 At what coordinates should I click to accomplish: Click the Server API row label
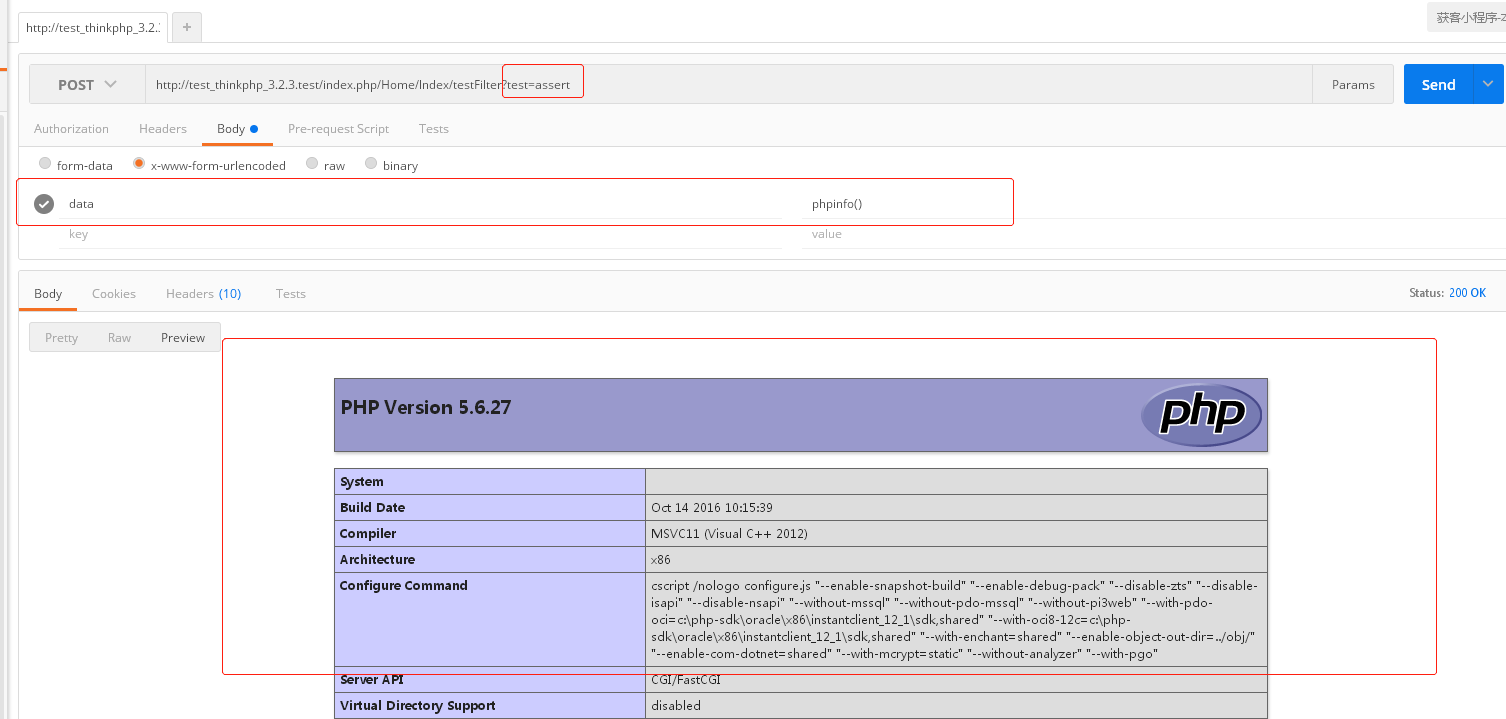tap(372, 680)
